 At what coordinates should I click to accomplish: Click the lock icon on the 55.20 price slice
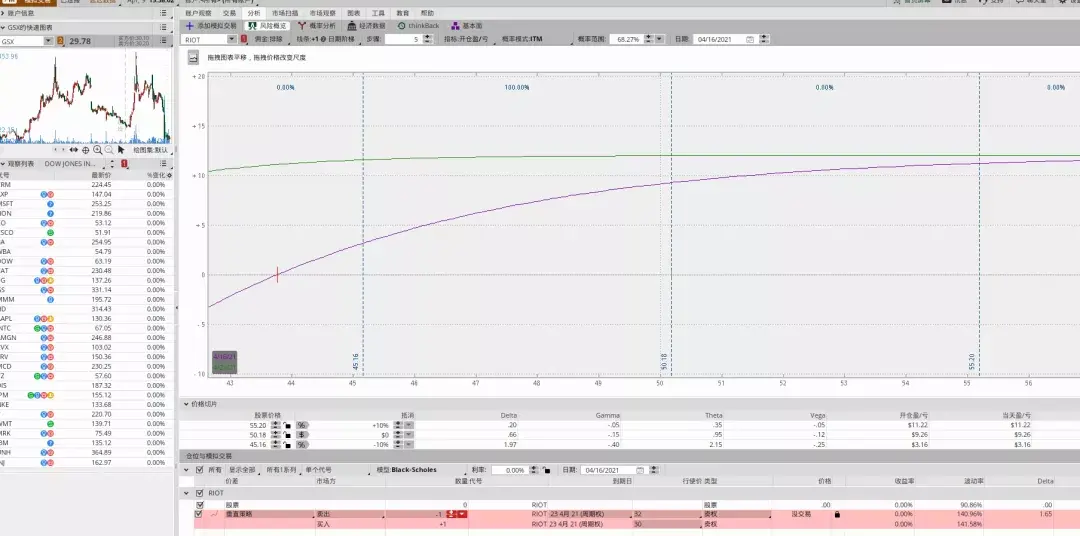287,425
